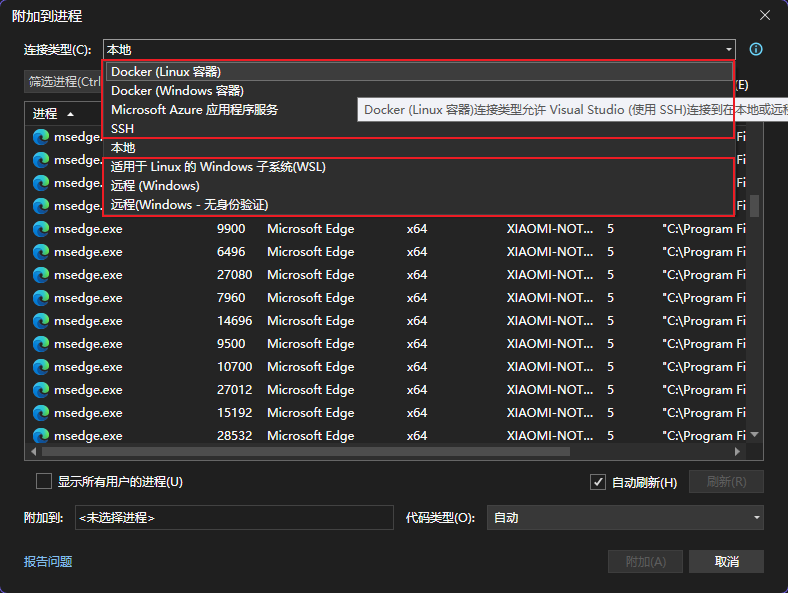Open the 报告问题 link
Viewport: 788px width, 593px height.
point(48,562)
